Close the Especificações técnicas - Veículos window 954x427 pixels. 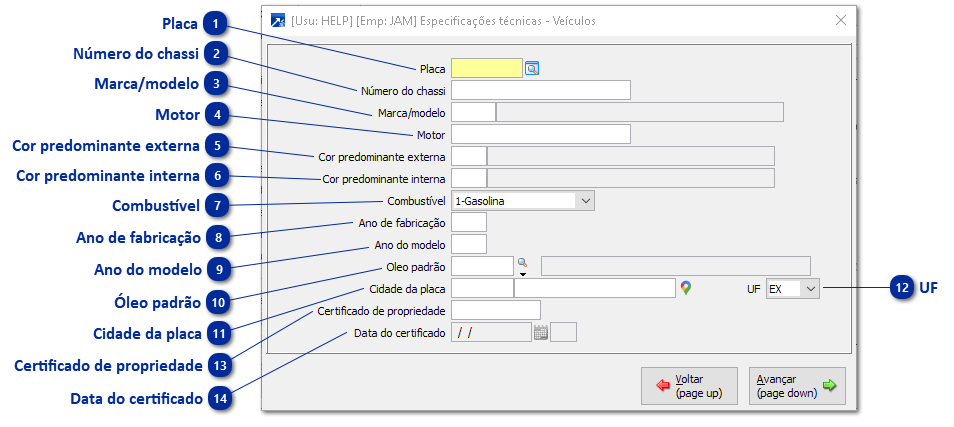coord(841,21)
